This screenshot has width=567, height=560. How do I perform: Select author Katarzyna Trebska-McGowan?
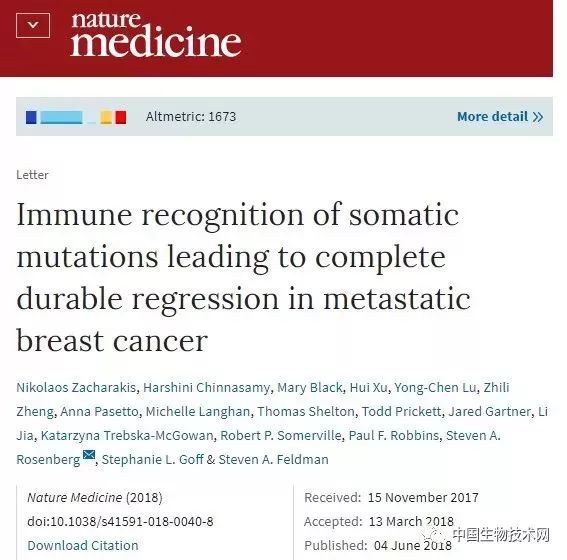(127, 436)
